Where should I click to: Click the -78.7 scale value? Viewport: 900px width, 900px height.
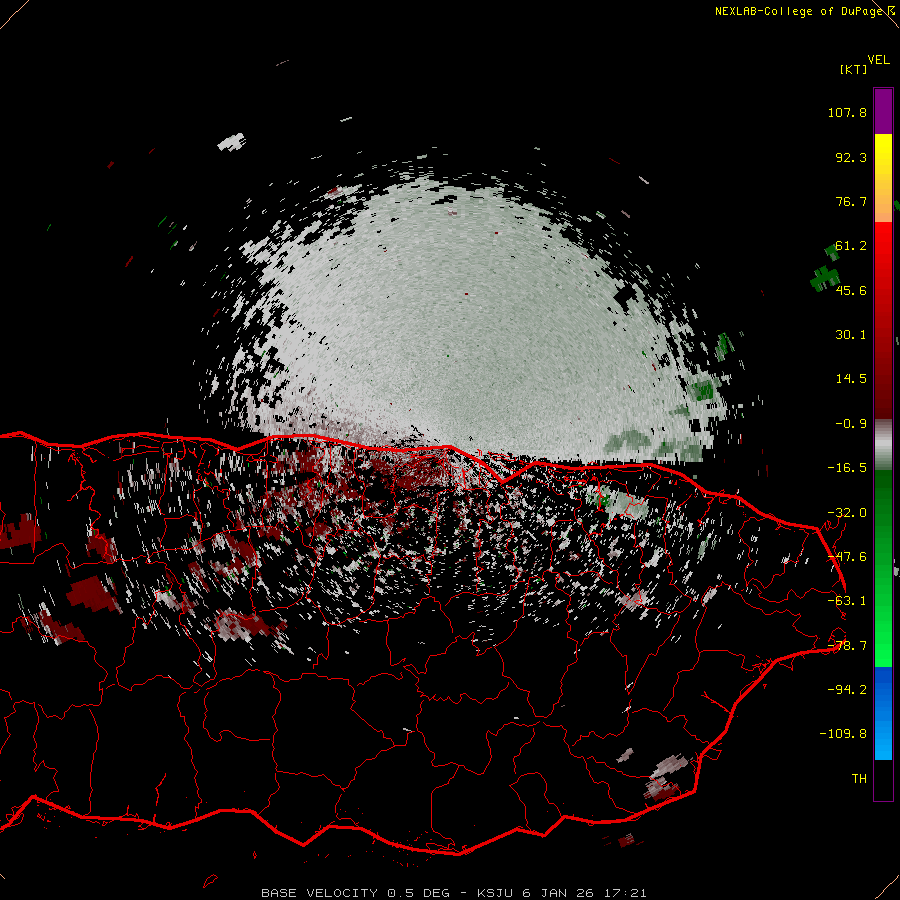point(847,646)
